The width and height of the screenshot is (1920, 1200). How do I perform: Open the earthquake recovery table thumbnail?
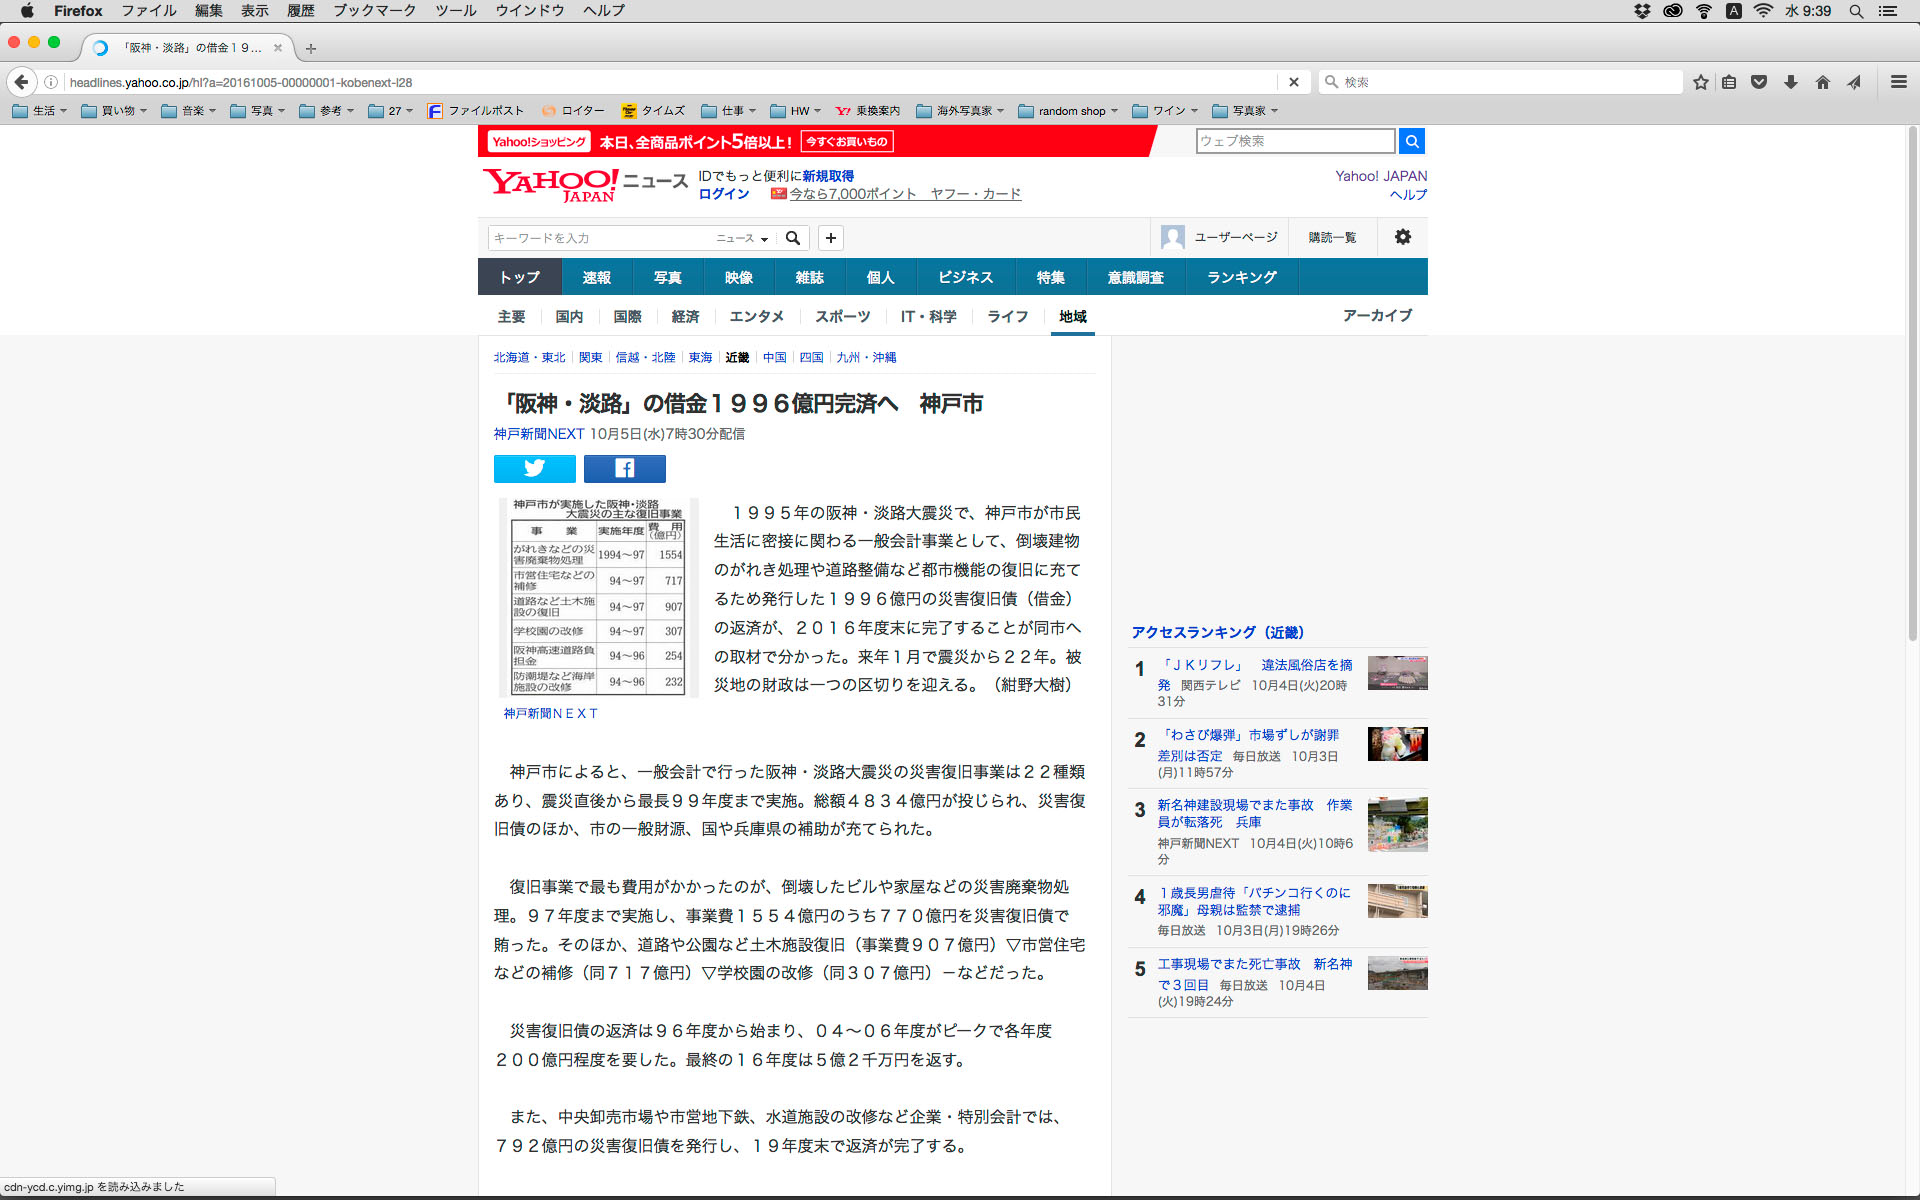coord(598,597)
